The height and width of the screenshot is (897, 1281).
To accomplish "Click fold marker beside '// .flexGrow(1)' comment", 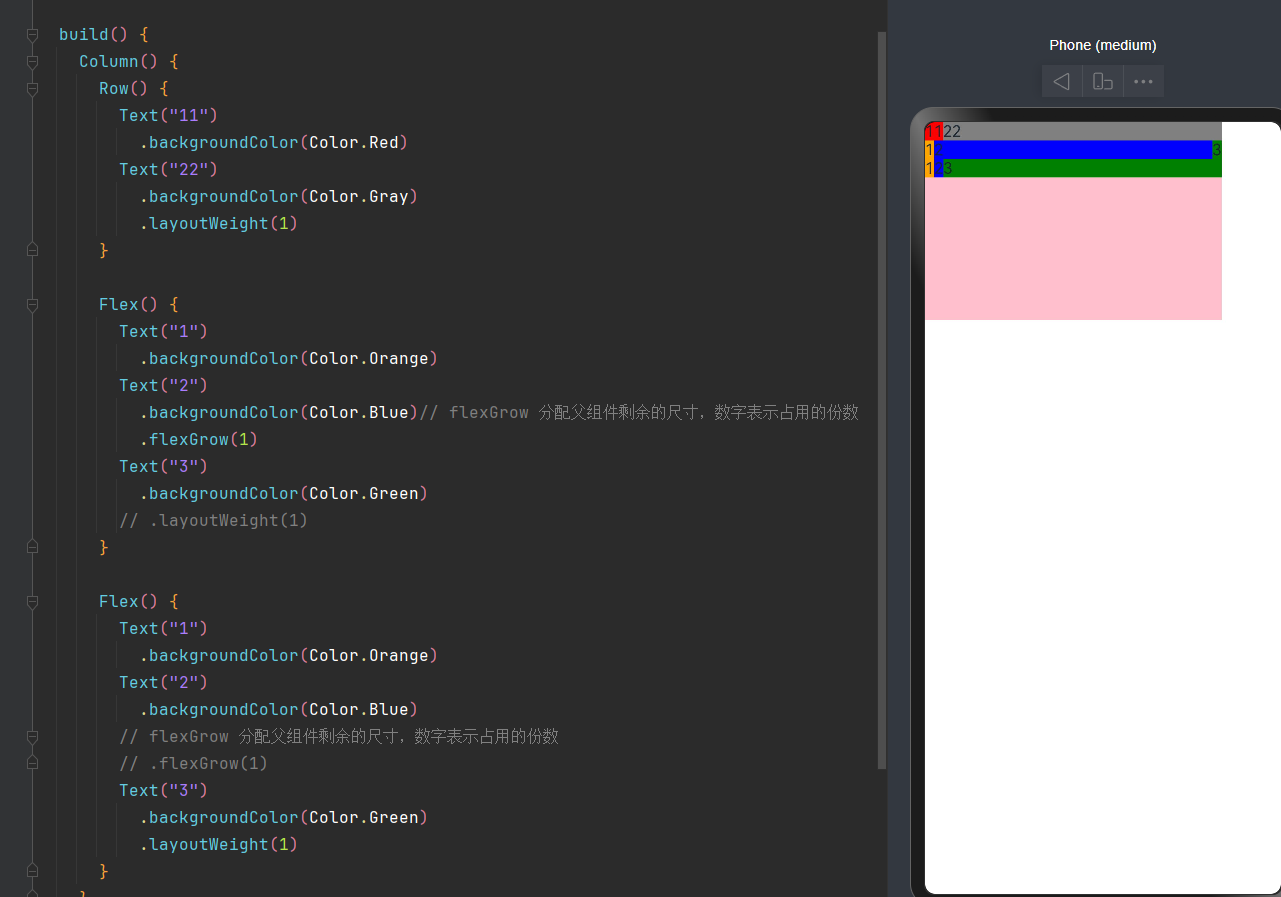I will pos(32,763).
